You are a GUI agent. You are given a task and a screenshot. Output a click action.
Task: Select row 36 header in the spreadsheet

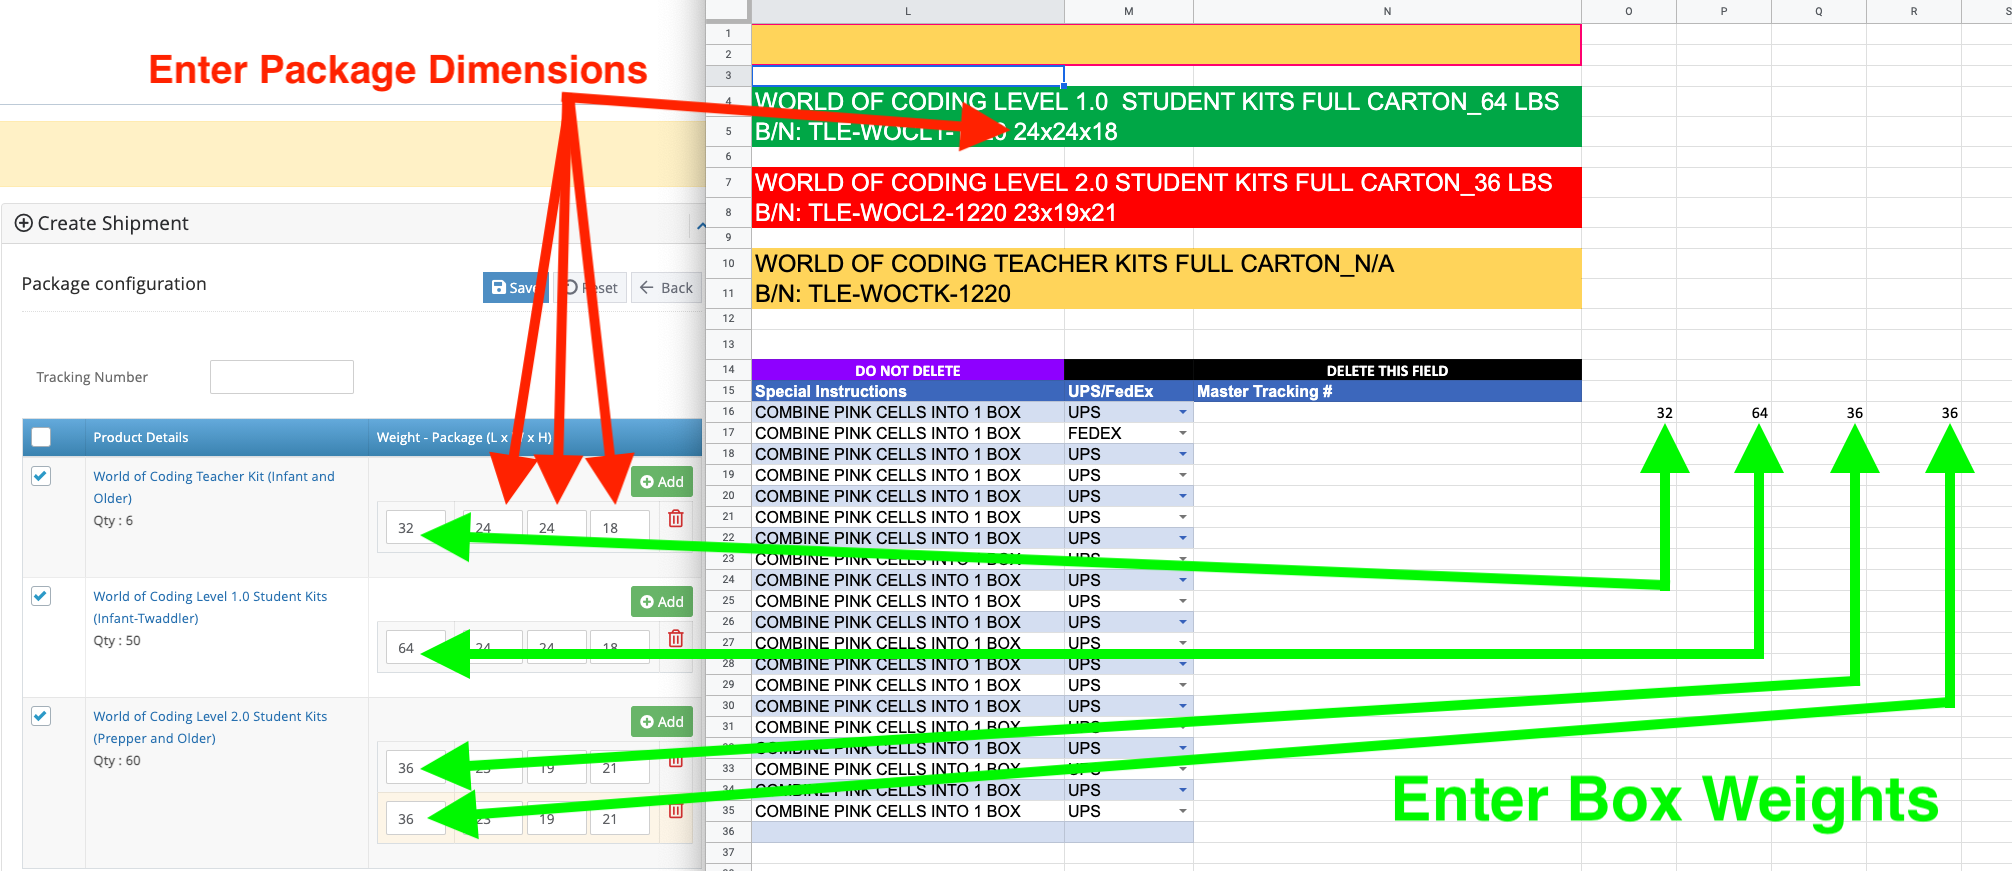coord(728,832)
